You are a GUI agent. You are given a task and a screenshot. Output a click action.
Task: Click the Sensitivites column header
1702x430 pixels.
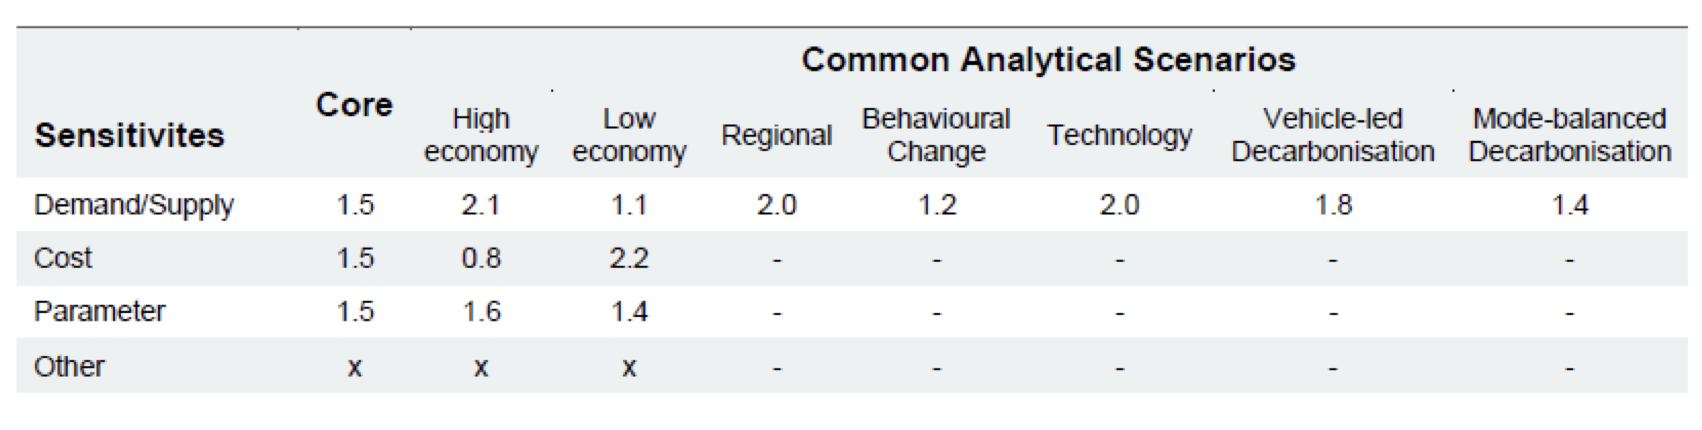coord(129,135)
